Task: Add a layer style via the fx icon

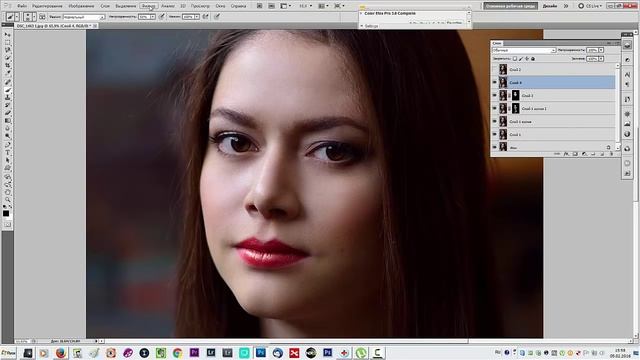Action: pos(566,154)
